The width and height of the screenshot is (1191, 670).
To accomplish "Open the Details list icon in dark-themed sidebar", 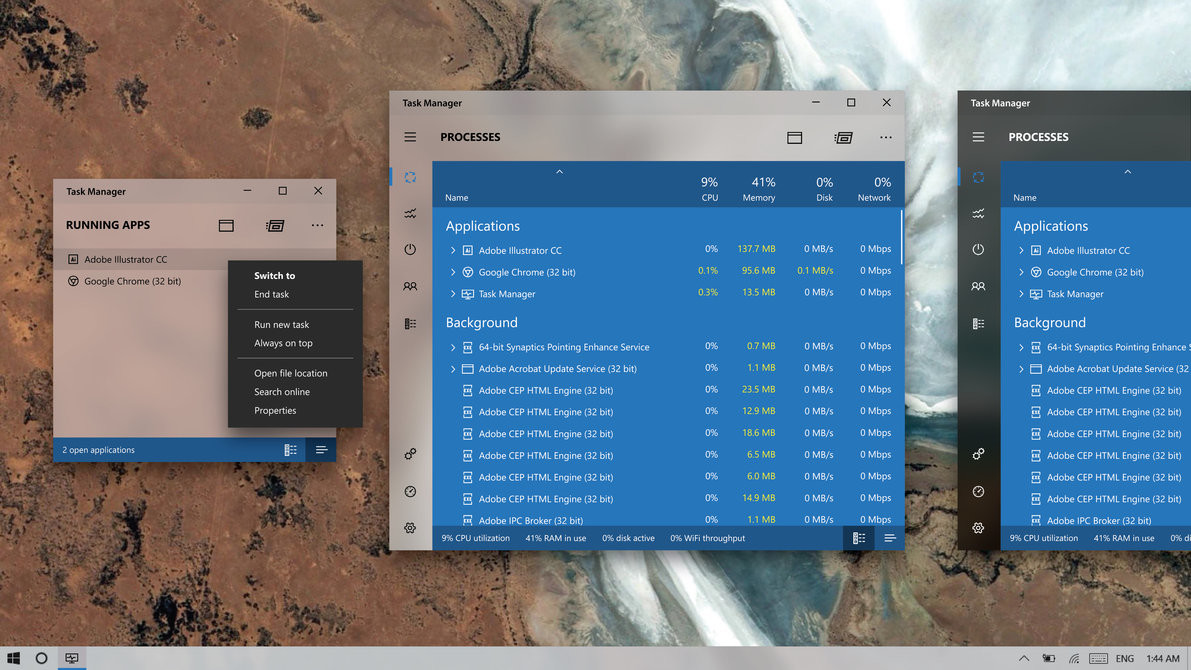I will click(x=978, y=324).
